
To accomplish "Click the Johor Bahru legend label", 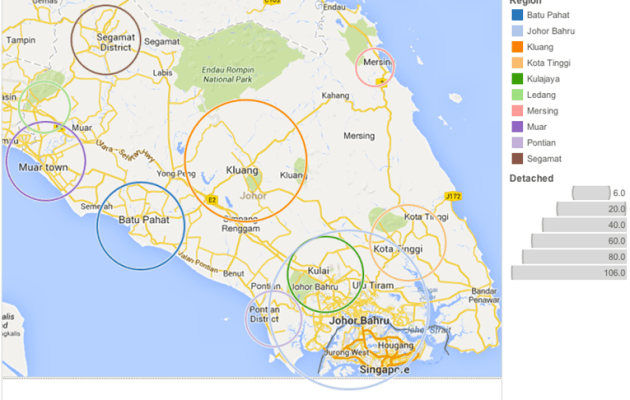I will click(x=551, y=31).
